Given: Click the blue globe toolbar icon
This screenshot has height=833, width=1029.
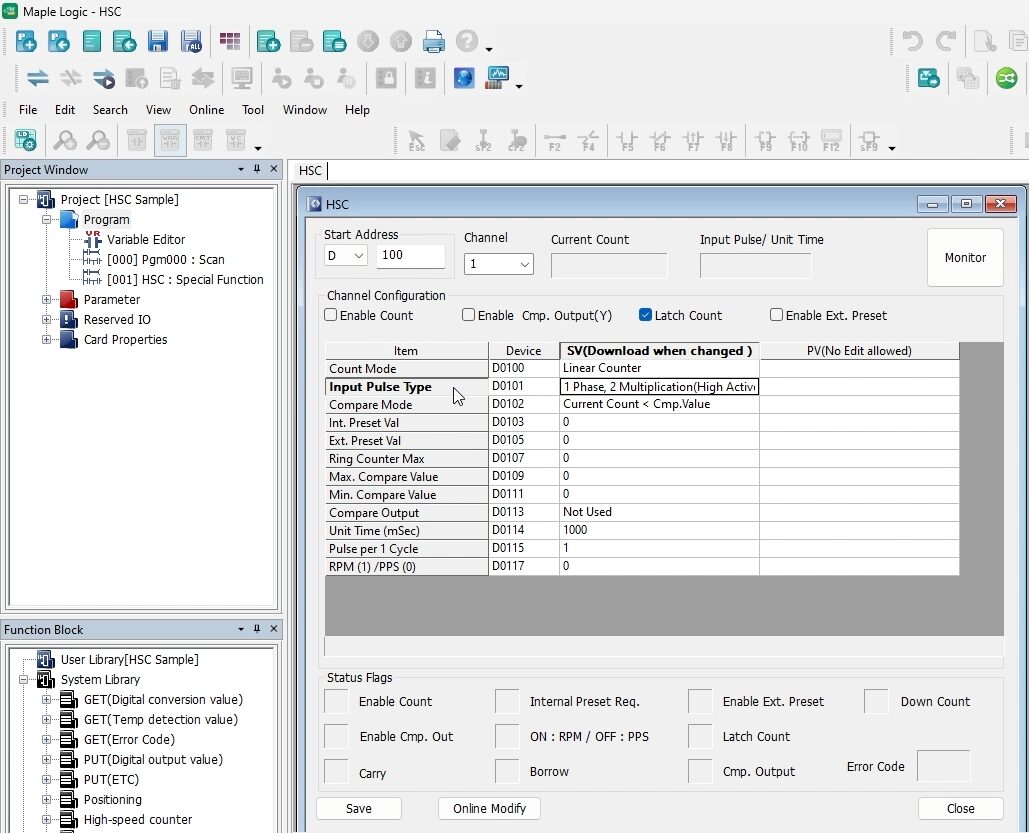Looking at the screenshot, I should [x=463, y=78].
